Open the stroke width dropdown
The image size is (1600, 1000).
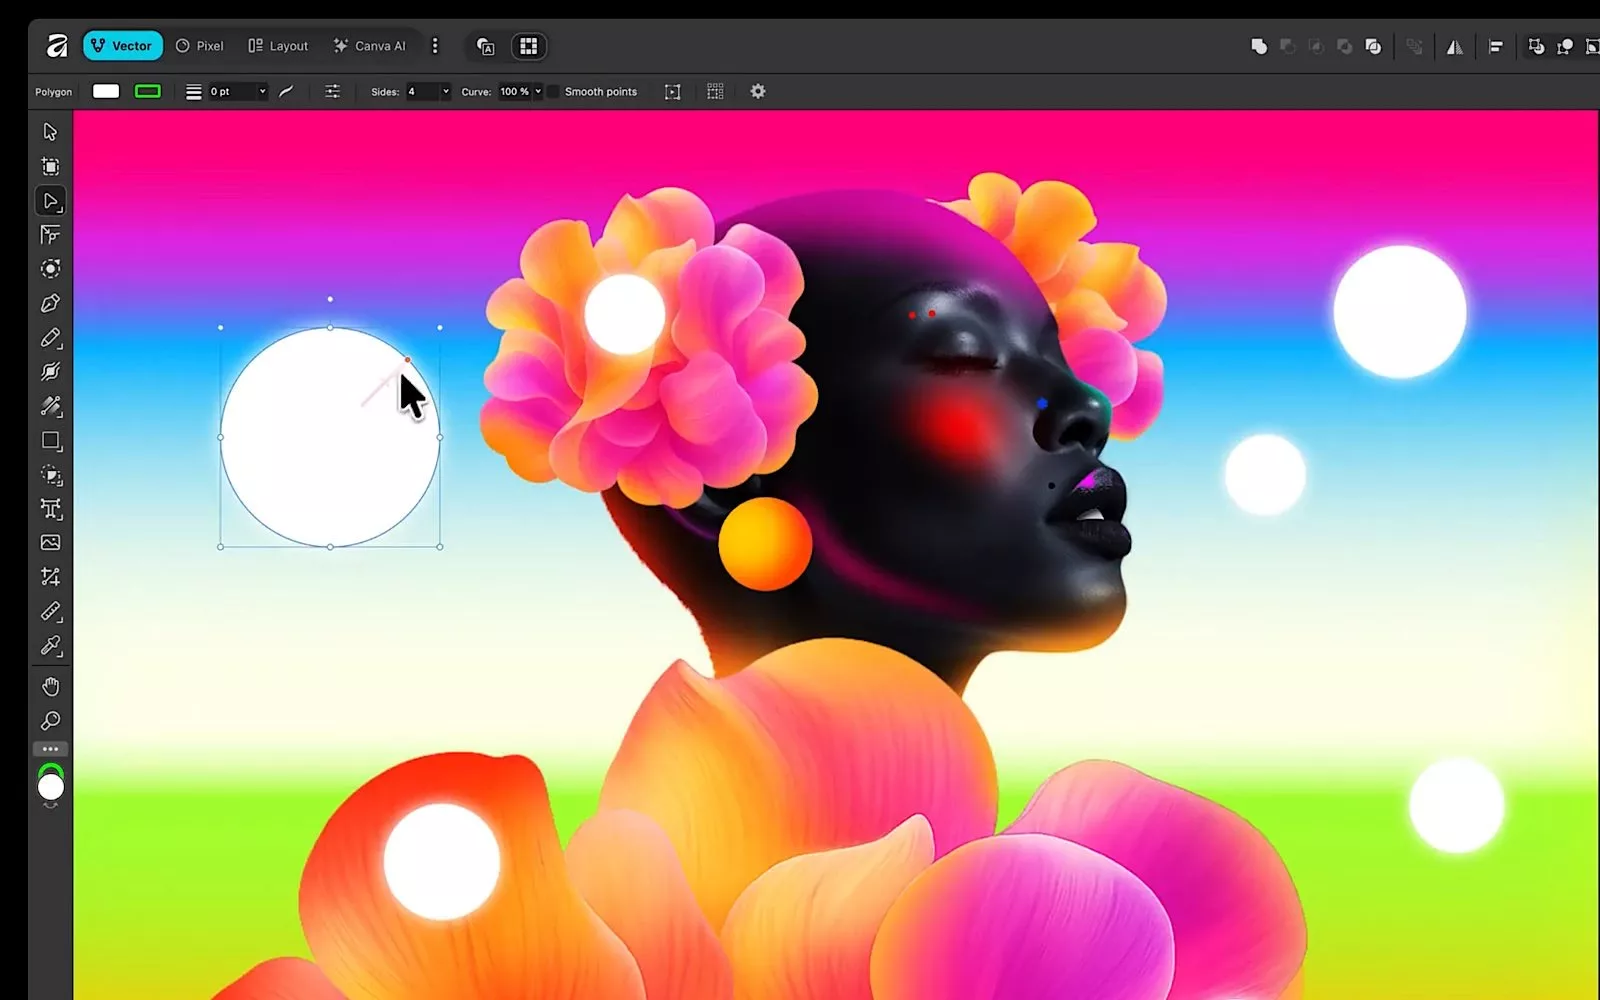coord(262,92)
